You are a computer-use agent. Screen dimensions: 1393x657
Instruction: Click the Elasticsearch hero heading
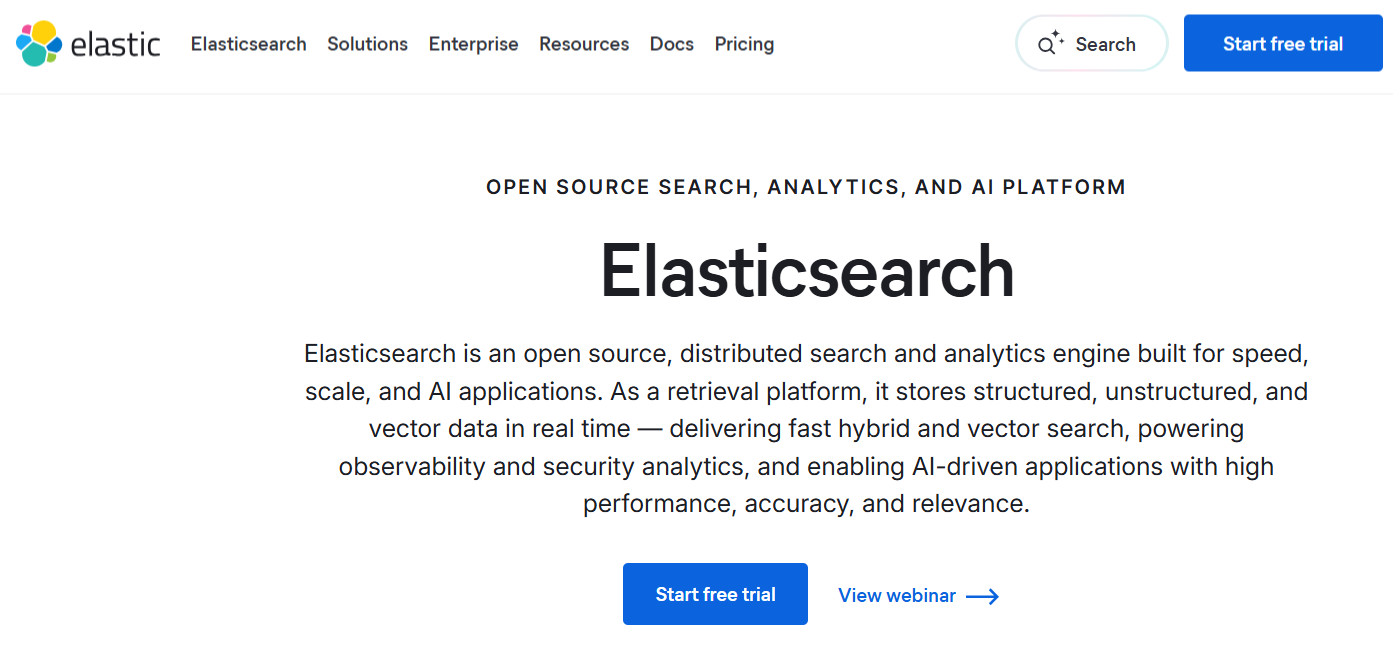806,270
